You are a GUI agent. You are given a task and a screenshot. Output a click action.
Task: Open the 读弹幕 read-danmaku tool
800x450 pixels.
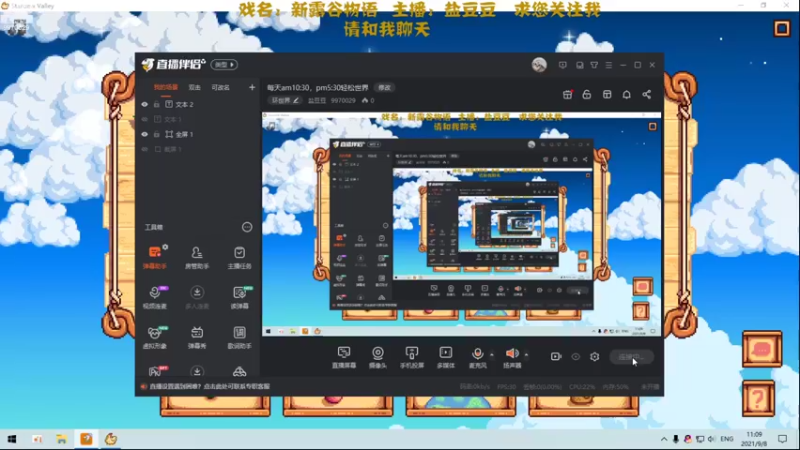pyautogui.click(x=239, y=297)
